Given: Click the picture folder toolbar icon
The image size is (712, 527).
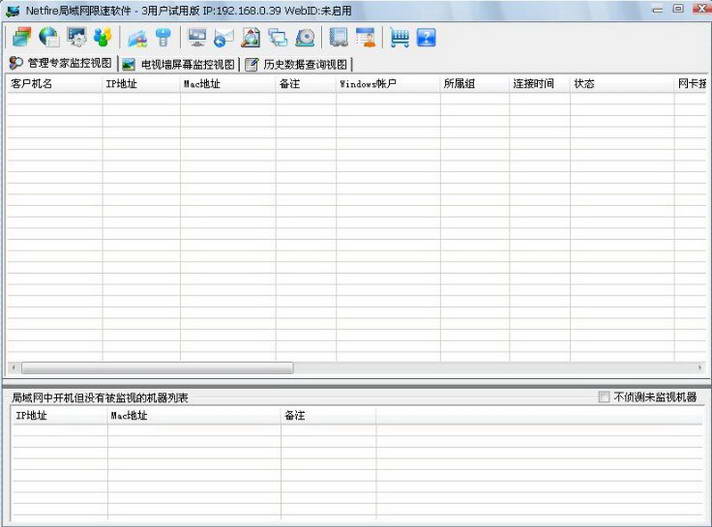Looking at the screenshot, I should pos(137,38).
